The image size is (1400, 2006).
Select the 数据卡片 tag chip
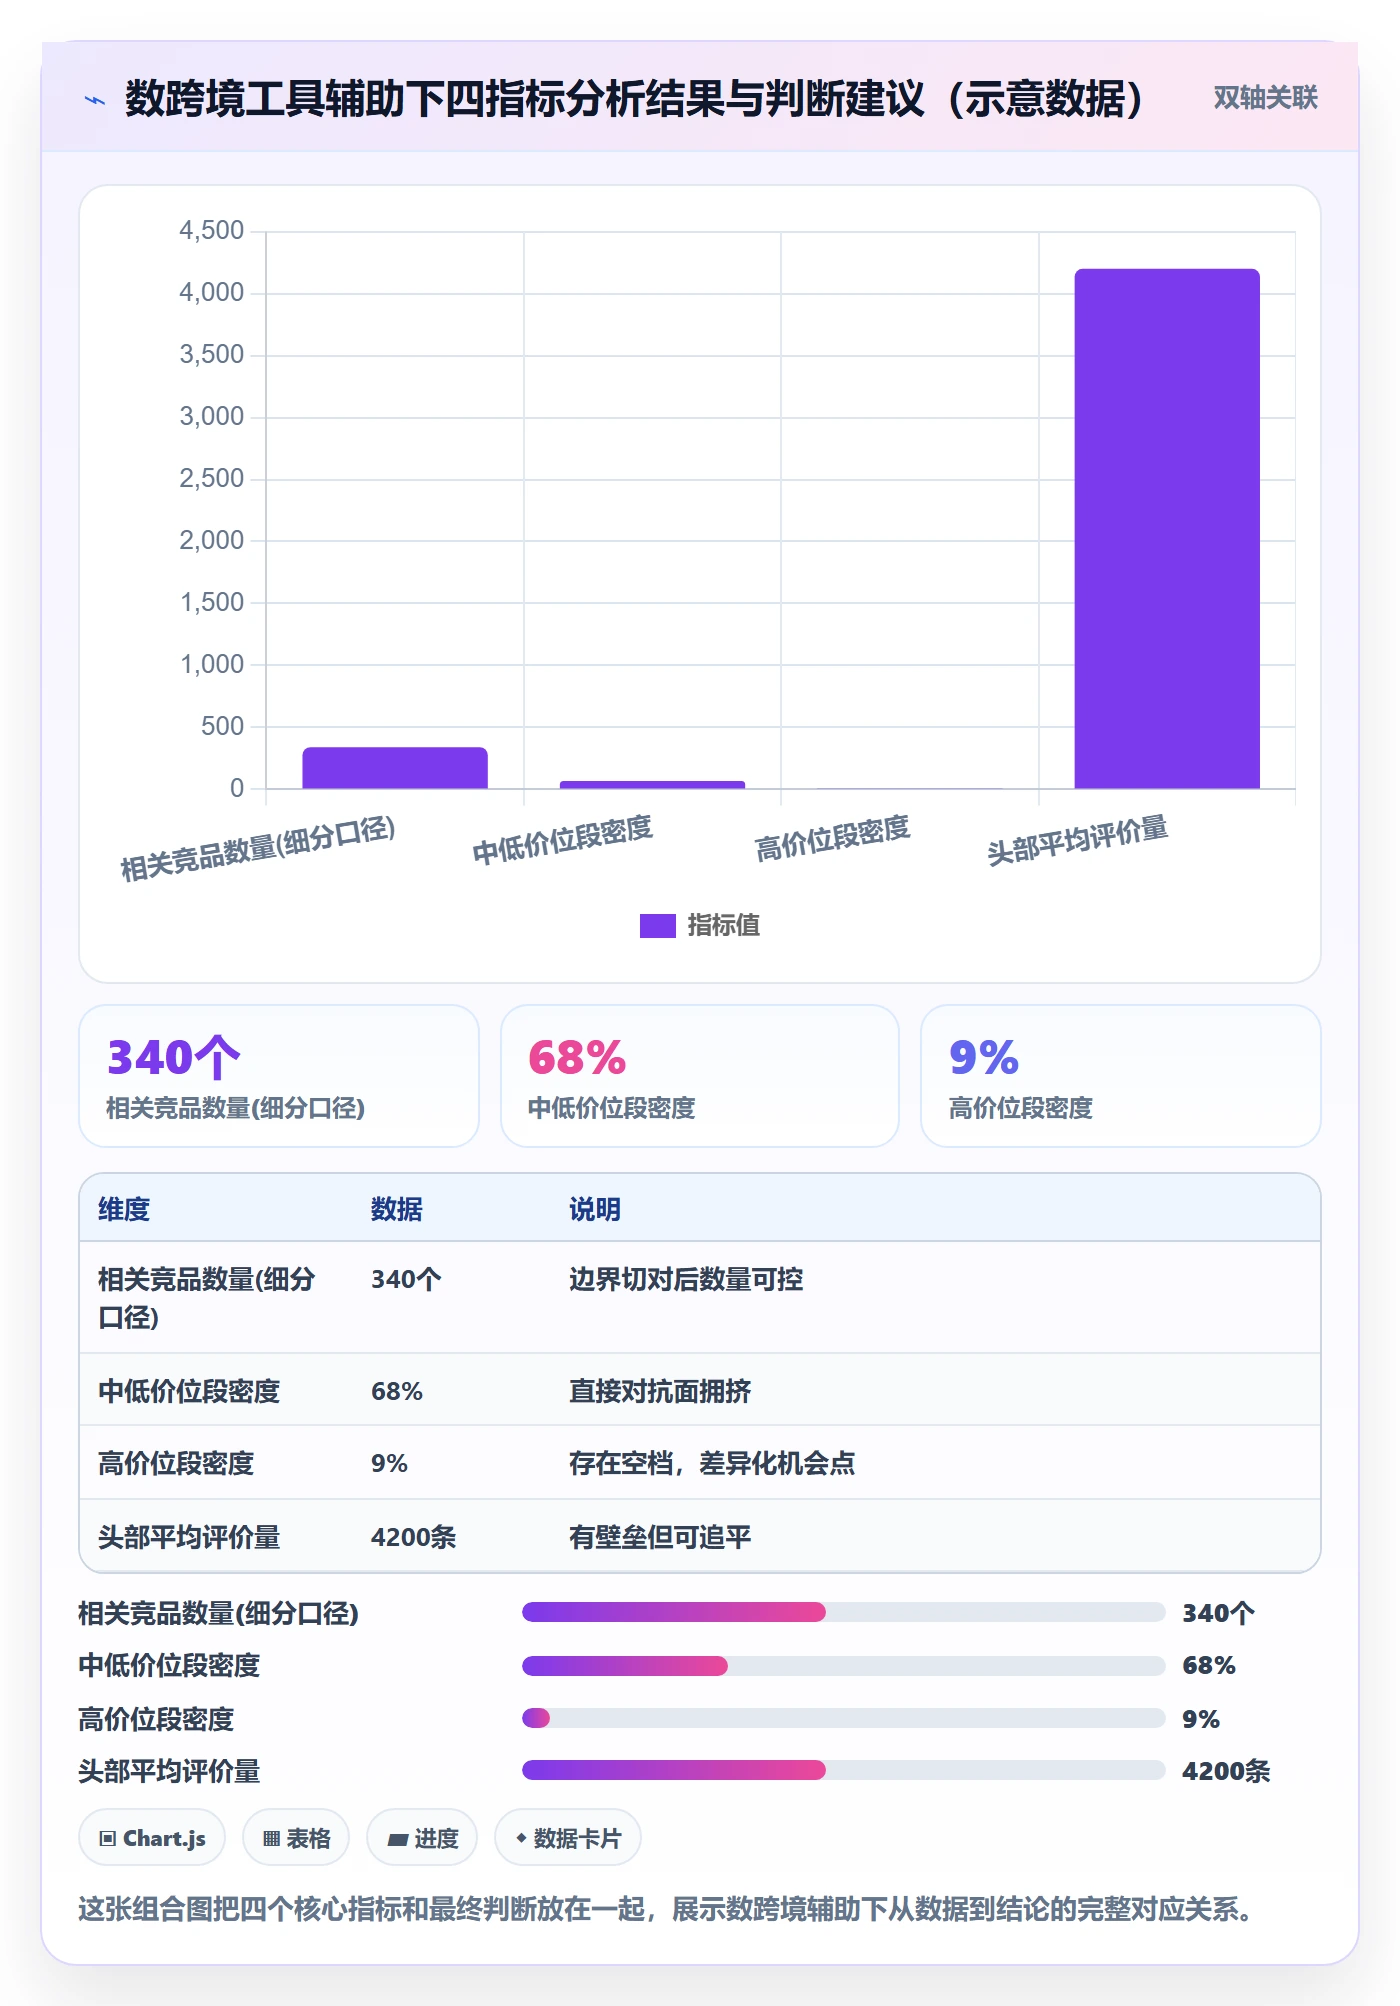click(568, 1838)
